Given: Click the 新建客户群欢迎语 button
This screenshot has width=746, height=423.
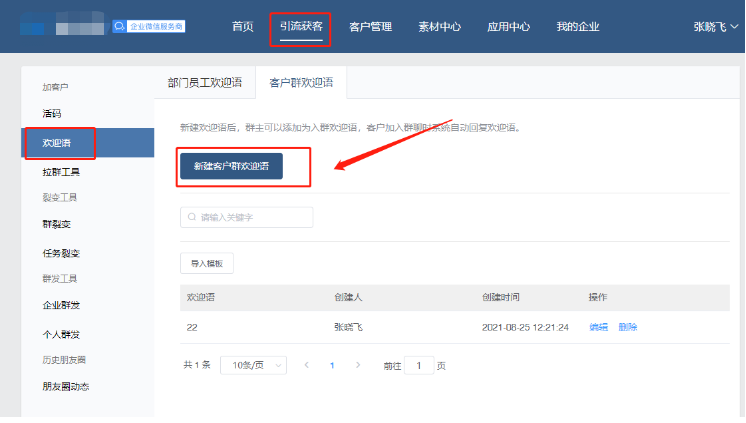Looking at the screenshot, I should (x=231, y=165).
